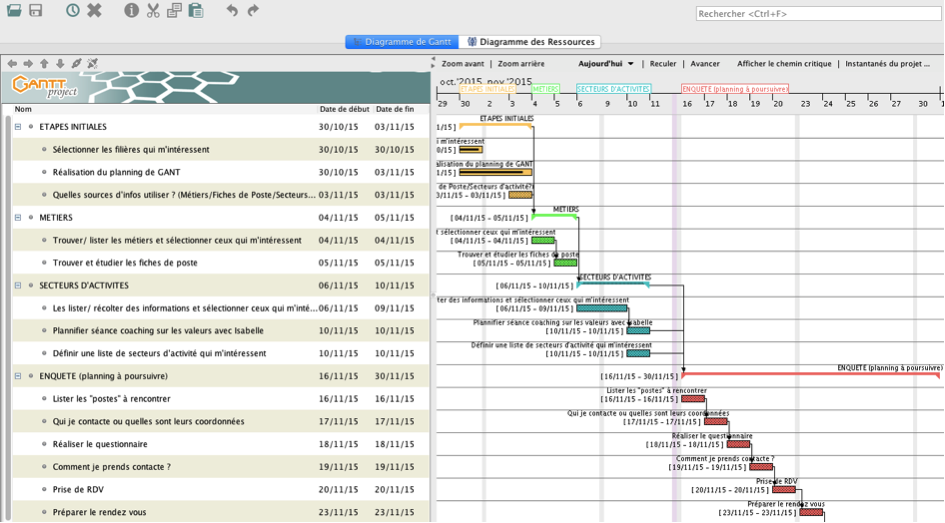Select task Définir une liste de secteurs d'activité
945x523 pixels.
point(159,354)
